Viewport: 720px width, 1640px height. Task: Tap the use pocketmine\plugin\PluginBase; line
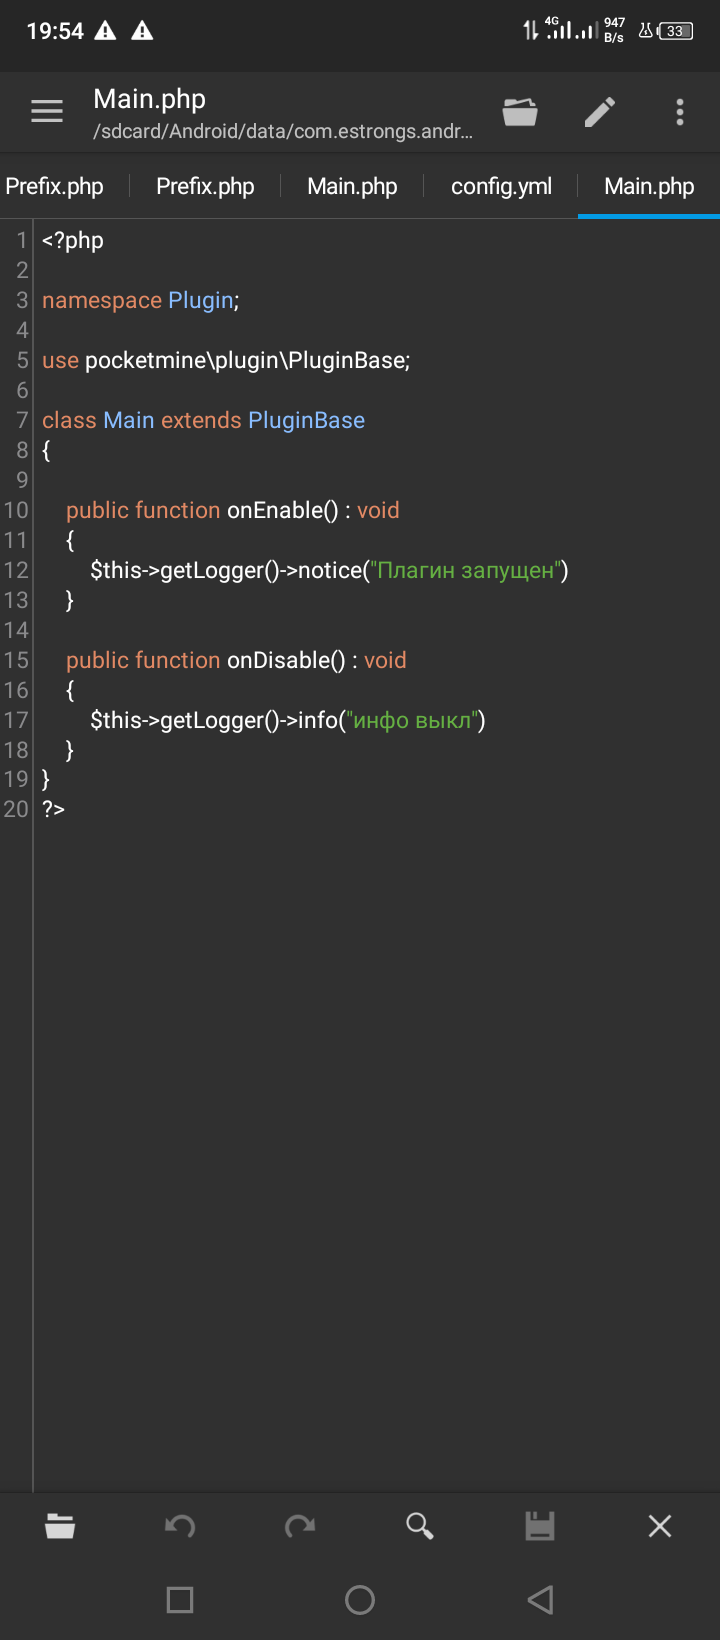click(x=226, y=360)
